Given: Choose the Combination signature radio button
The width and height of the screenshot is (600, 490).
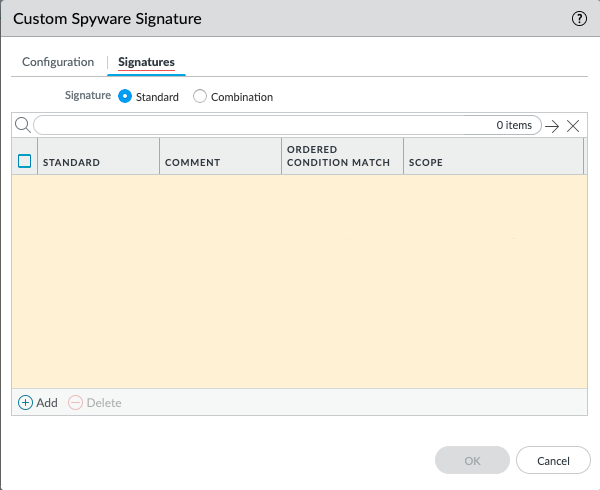Looking at the screenshot, I should (x=200, y=97).
